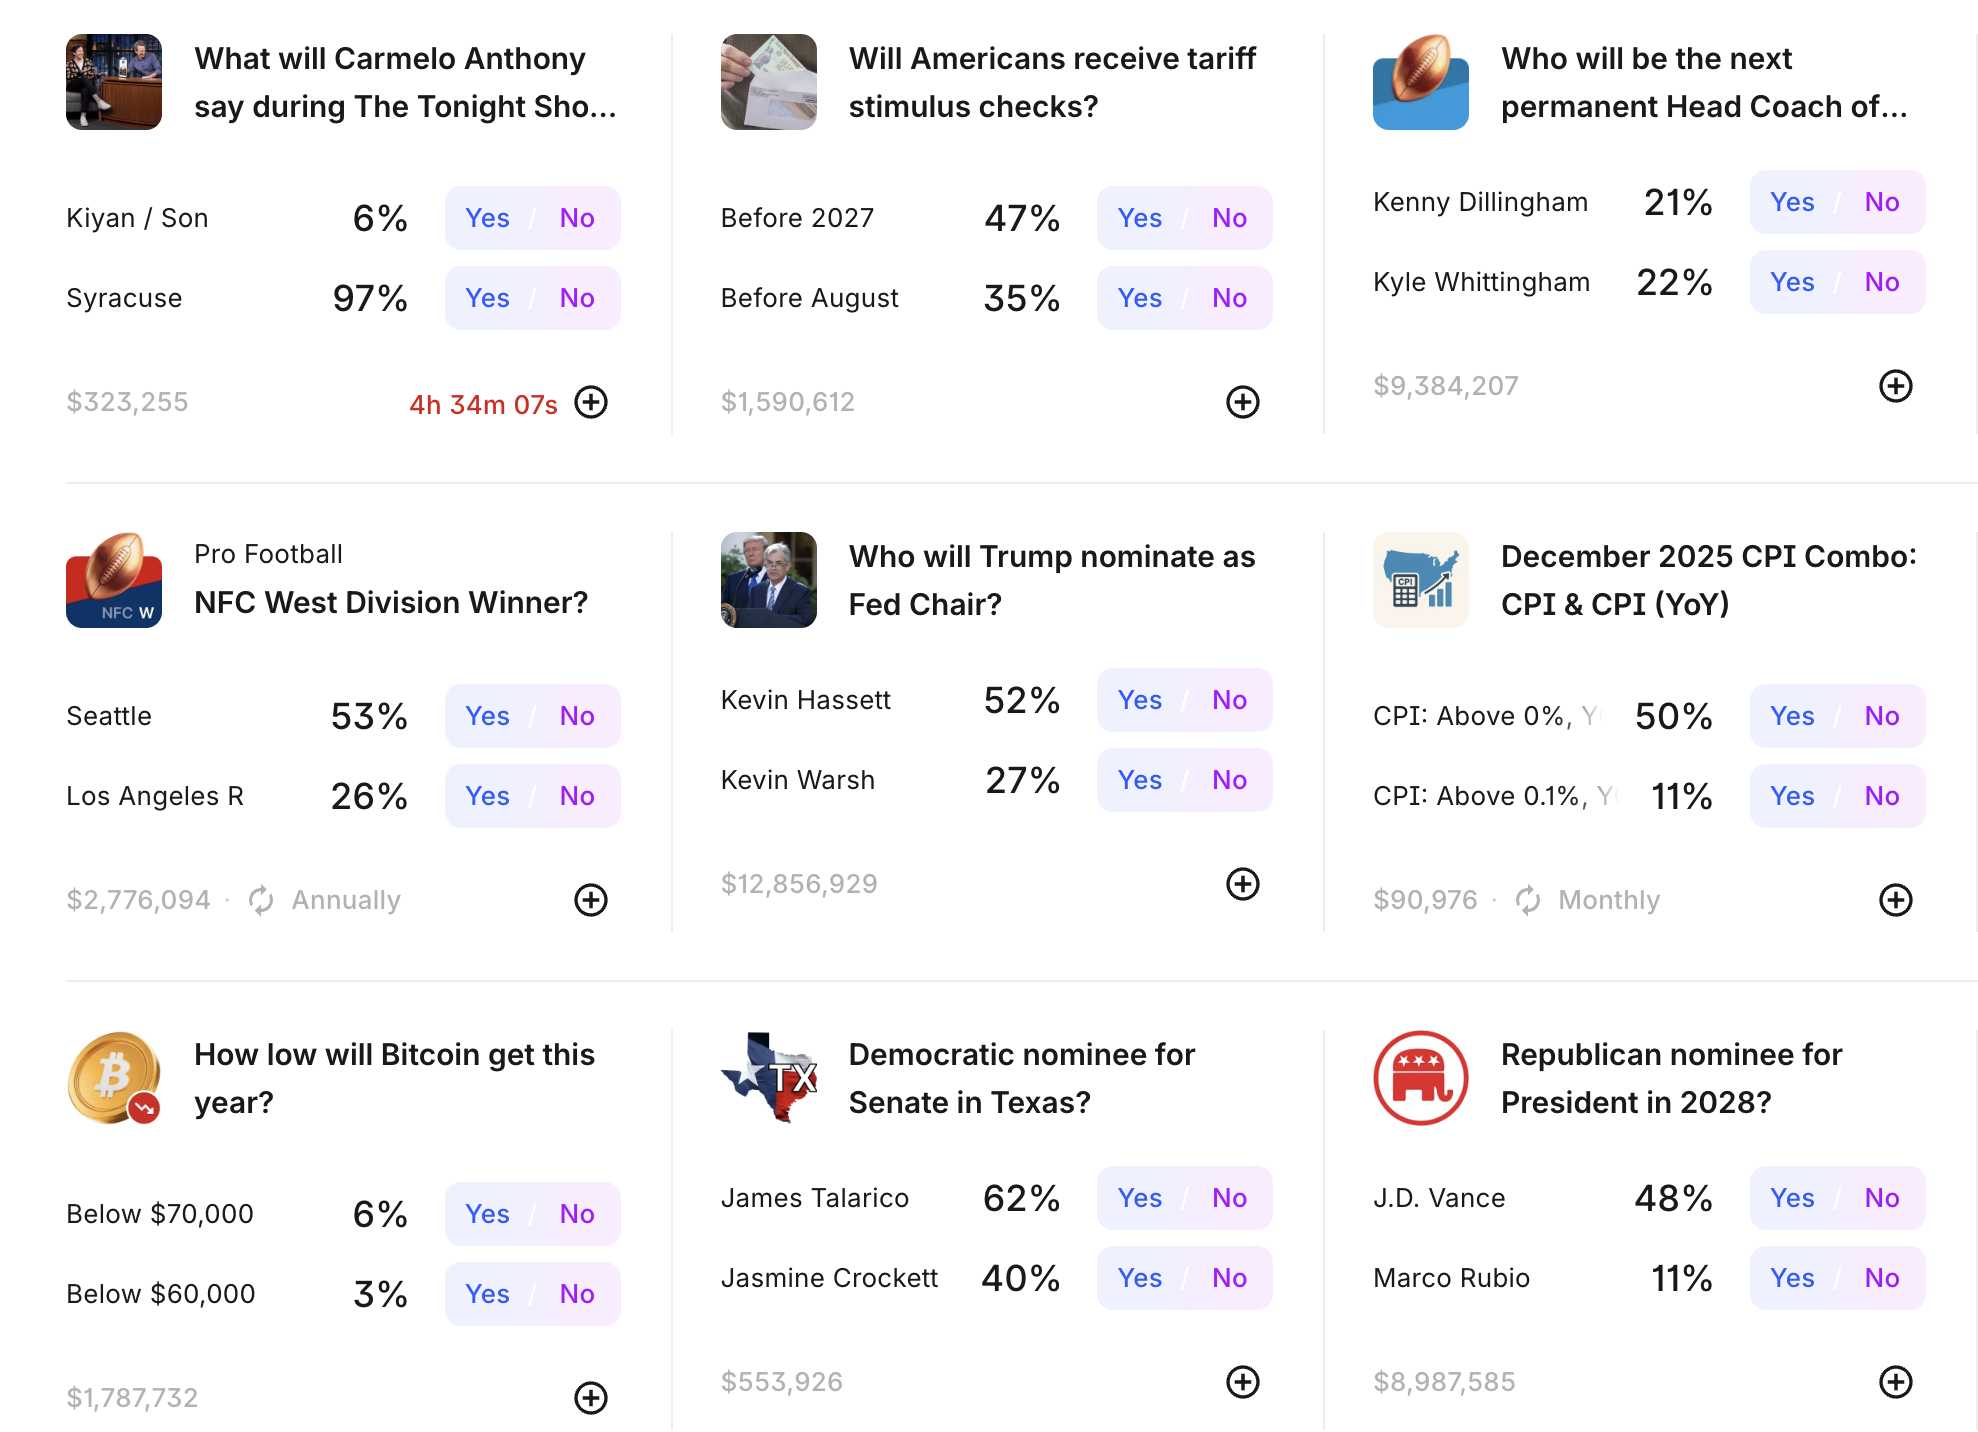Add the Fed Chair market via plus icon
The width and height of the screenshot is (1978, 1432).
(1243, 884)
